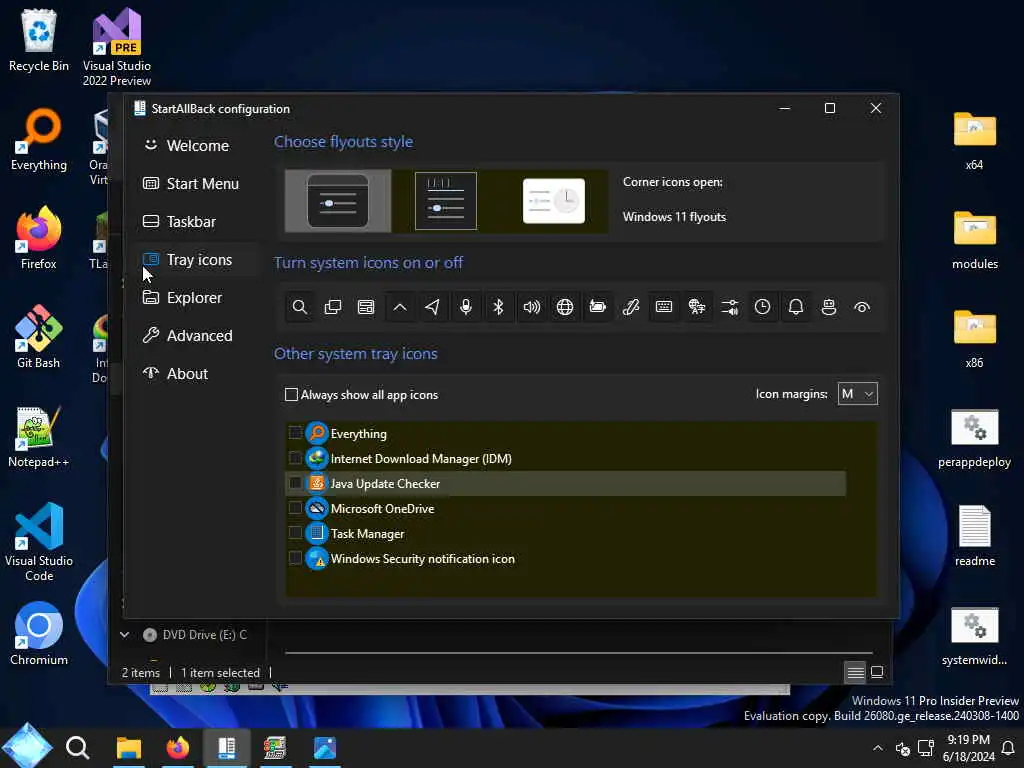This screenshot has height=768, width=1024.
Task: Open the notification bell in taskbar
Action: pyautogui.click(x=1008, y=748)
